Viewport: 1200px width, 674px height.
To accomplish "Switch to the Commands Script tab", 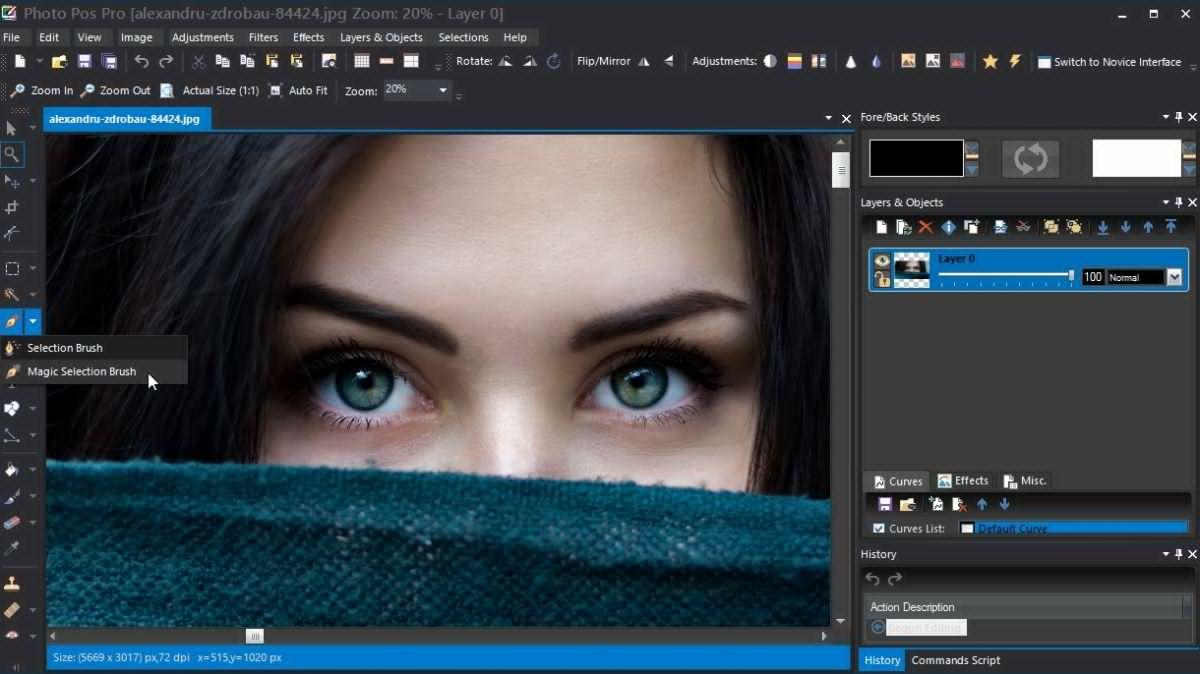I will (x=955, y=660).
